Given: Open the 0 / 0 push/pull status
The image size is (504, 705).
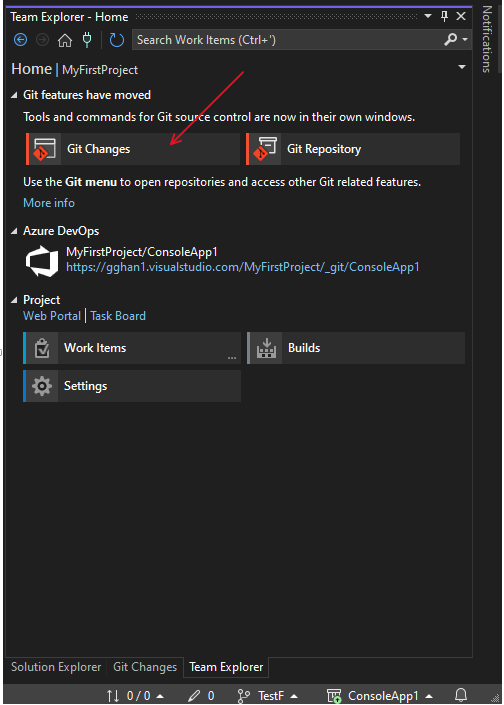Looking at the screenshot, I should [x=135, y=696].
